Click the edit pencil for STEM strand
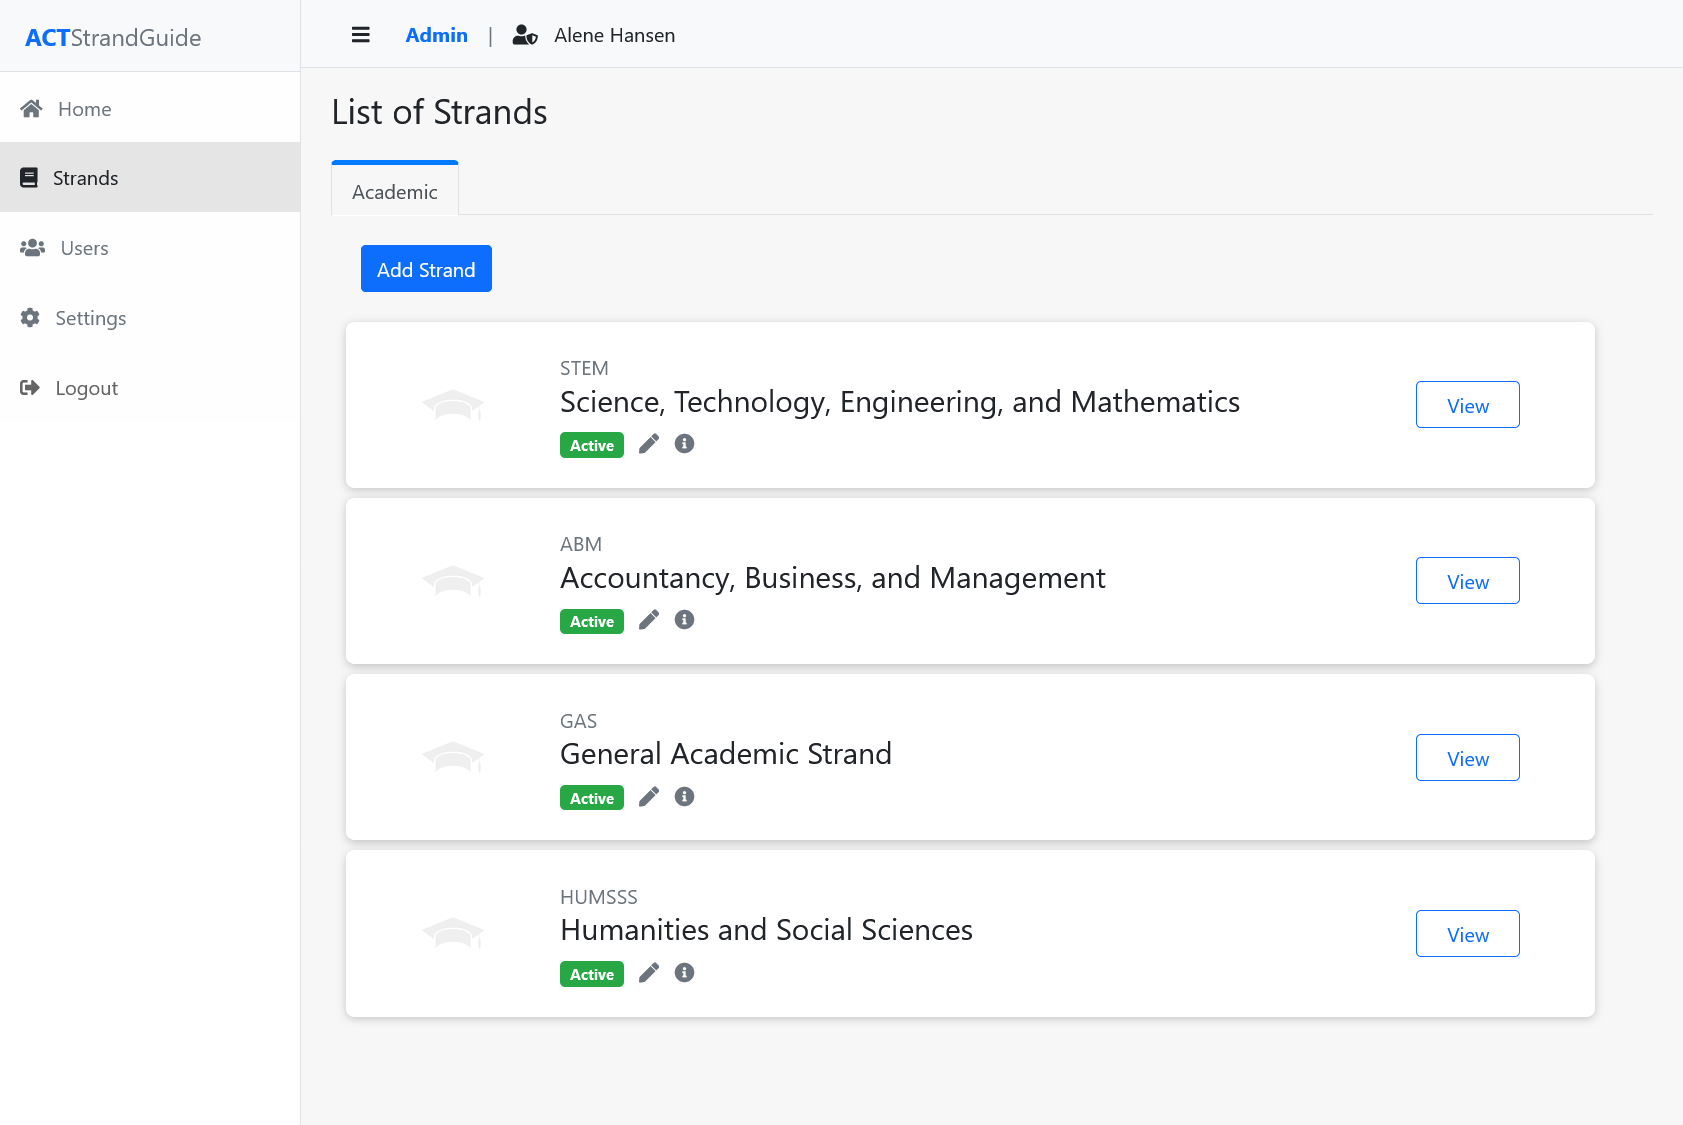Image resolution: width=1683 pixels, height=1125 pixels. click(x=649, y=444)
